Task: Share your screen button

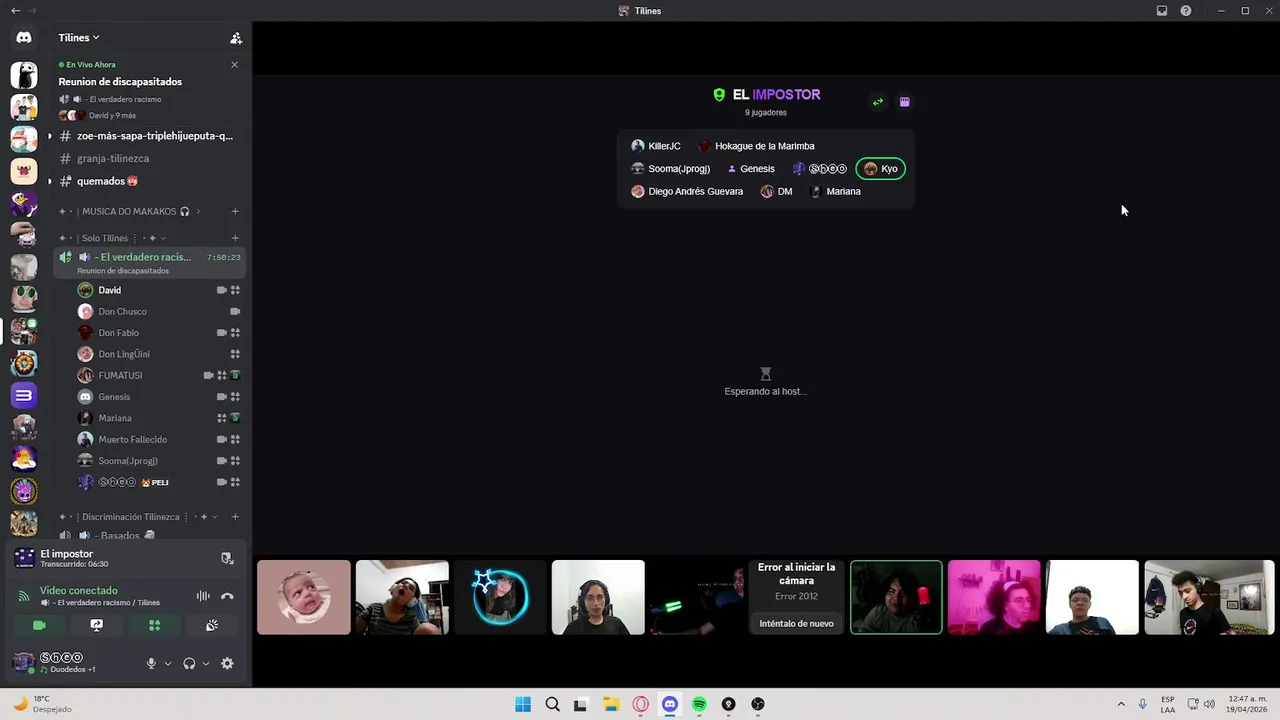Action: pos(96,625)
